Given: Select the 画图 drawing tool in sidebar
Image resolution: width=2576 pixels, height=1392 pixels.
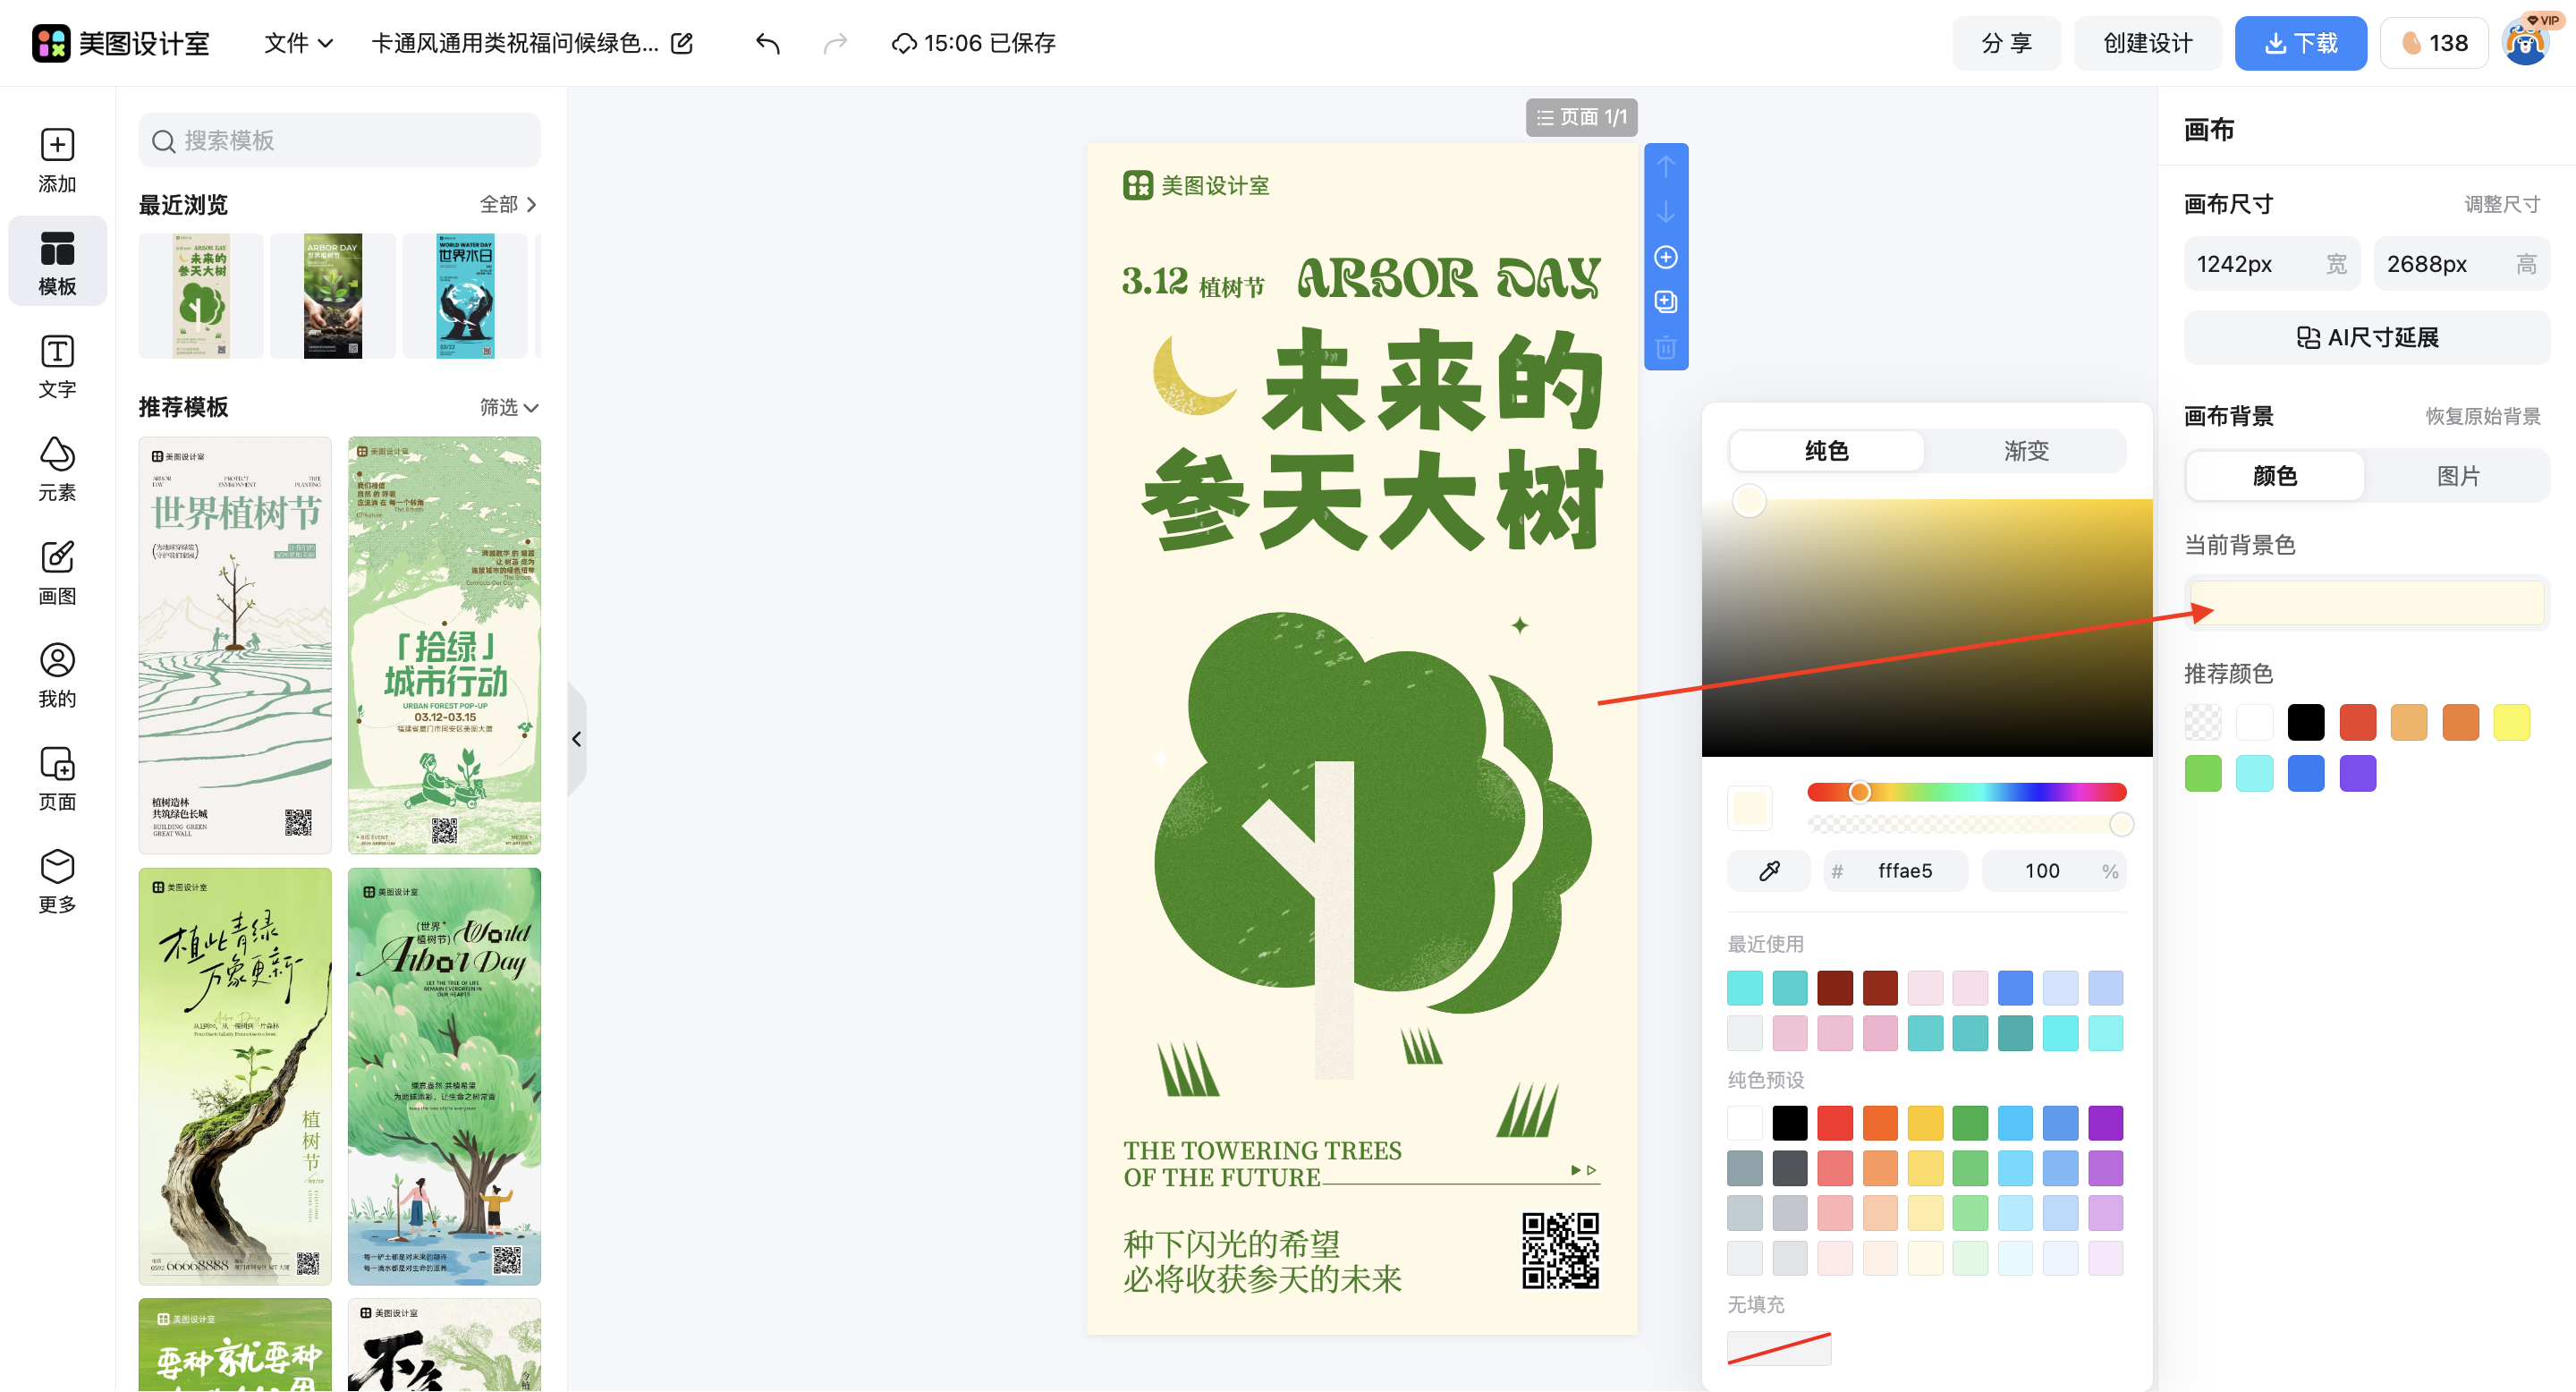Looking at the screenshot, I should coord(57,573).
